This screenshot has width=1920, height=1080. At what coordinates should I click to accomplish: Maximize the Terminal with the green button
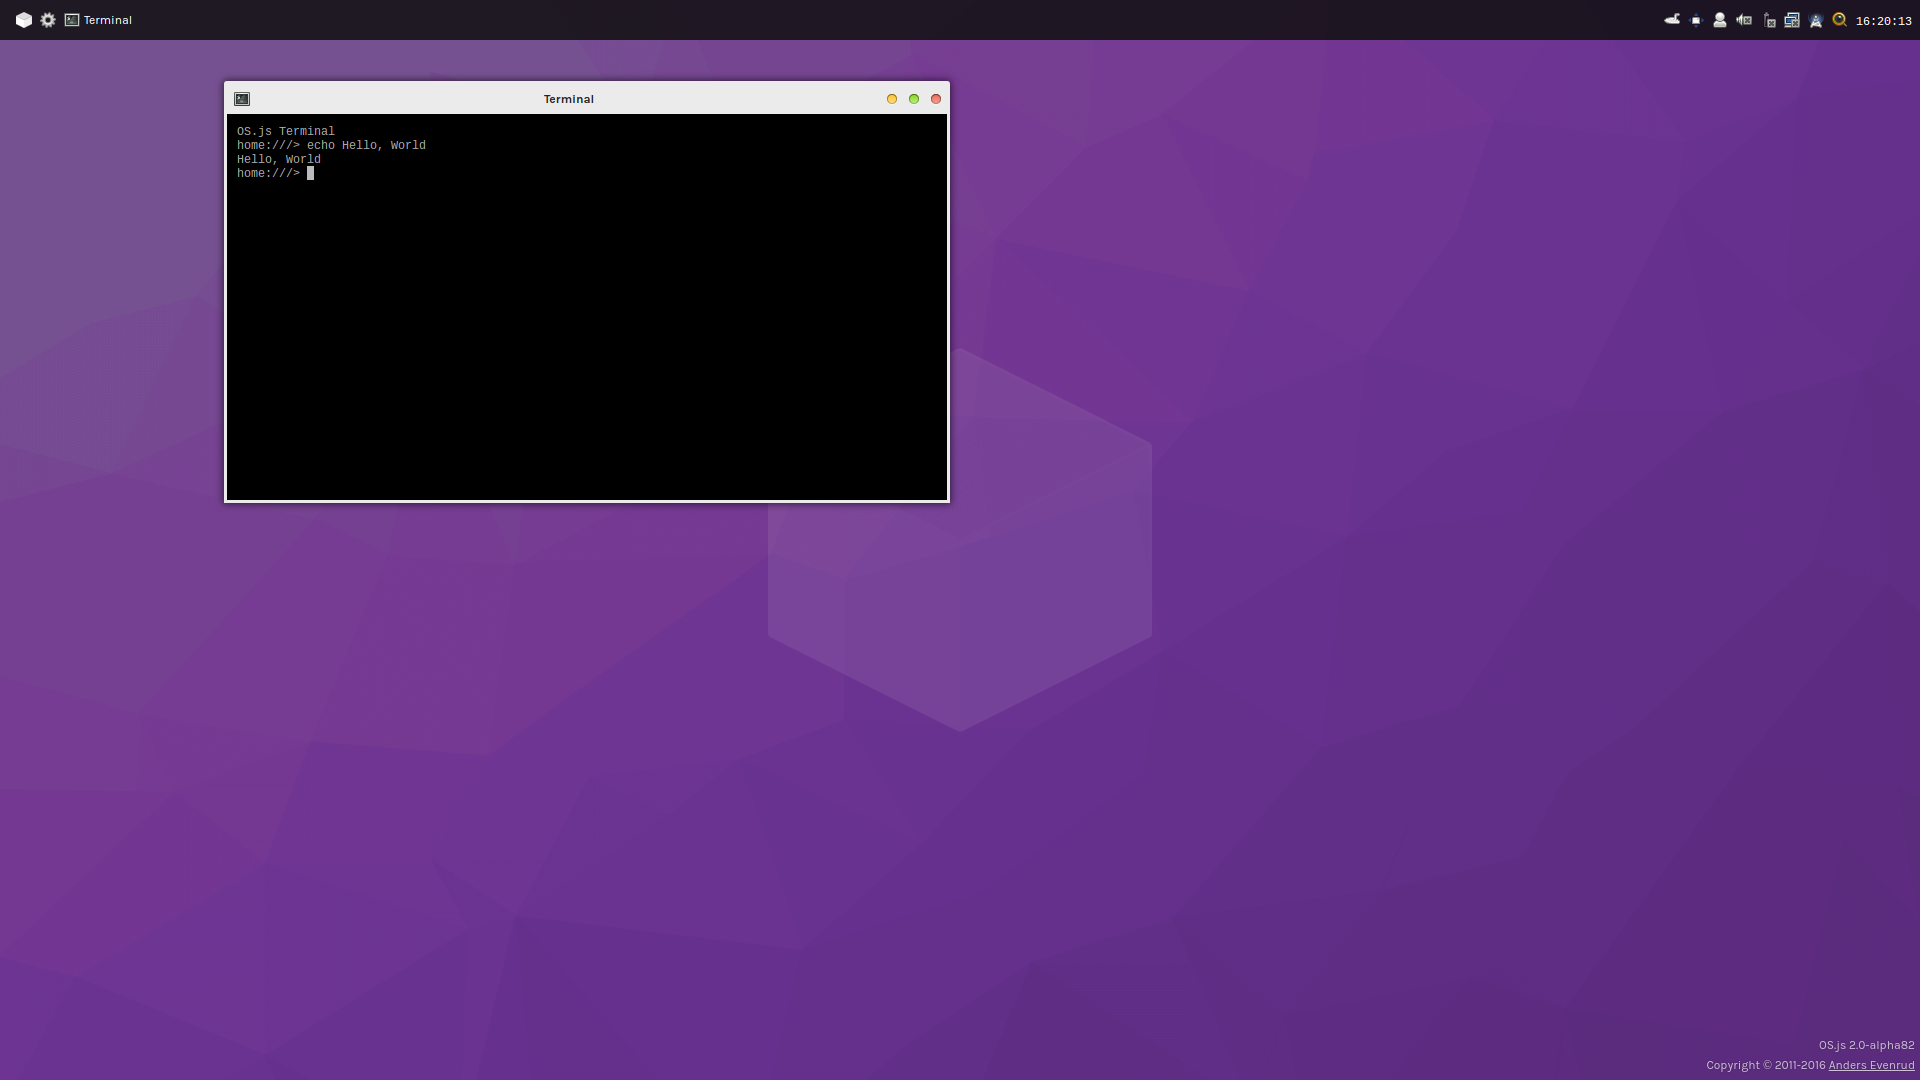point(914,99)
